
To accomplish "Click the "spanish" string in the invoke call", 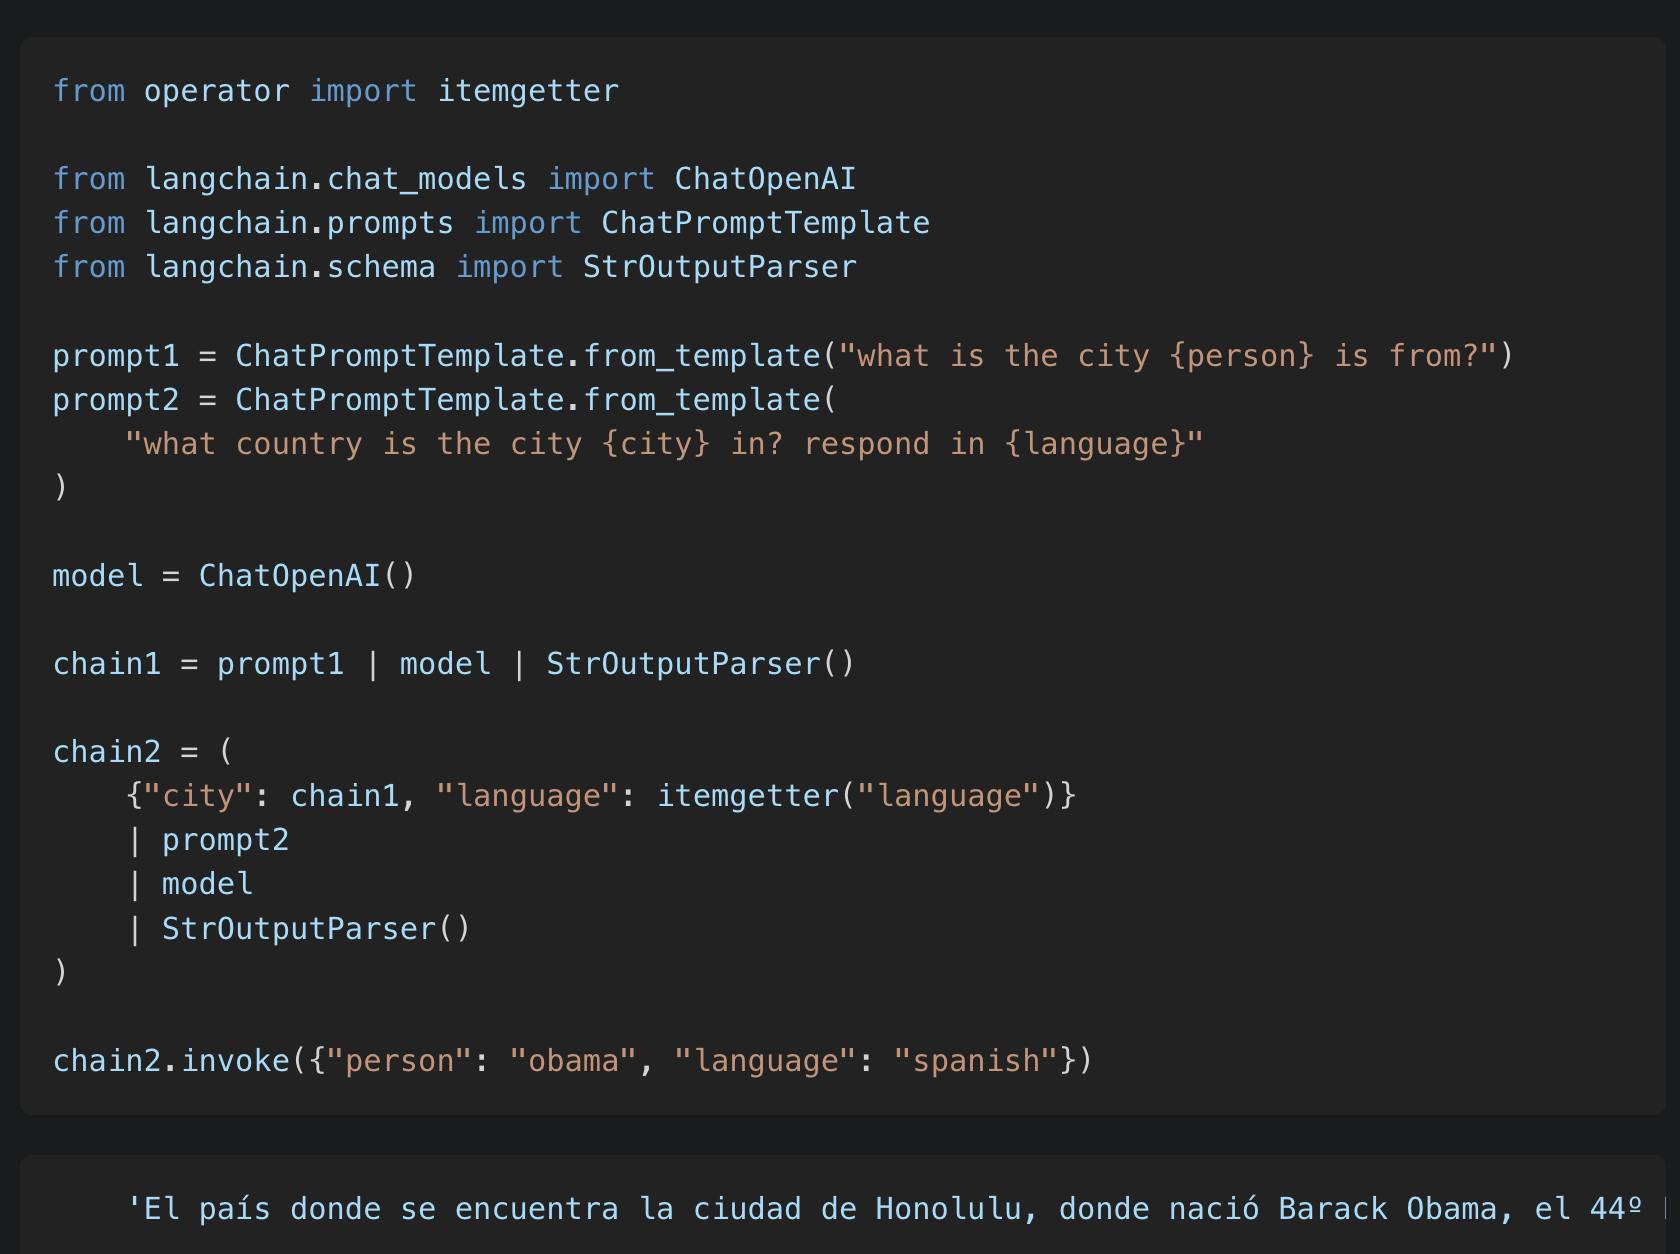I will click(x=975, y=1060).
